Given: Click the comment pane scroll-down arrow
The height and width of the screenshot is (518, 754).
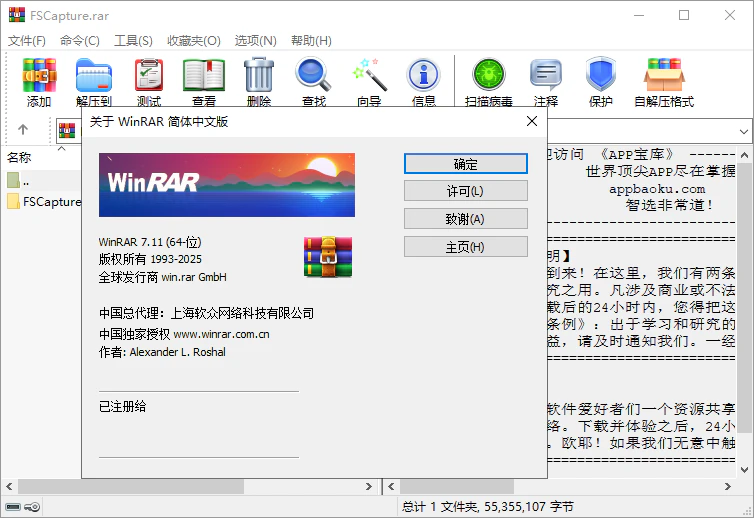Looking at the screenshot, I should click(x=744, y=470).
